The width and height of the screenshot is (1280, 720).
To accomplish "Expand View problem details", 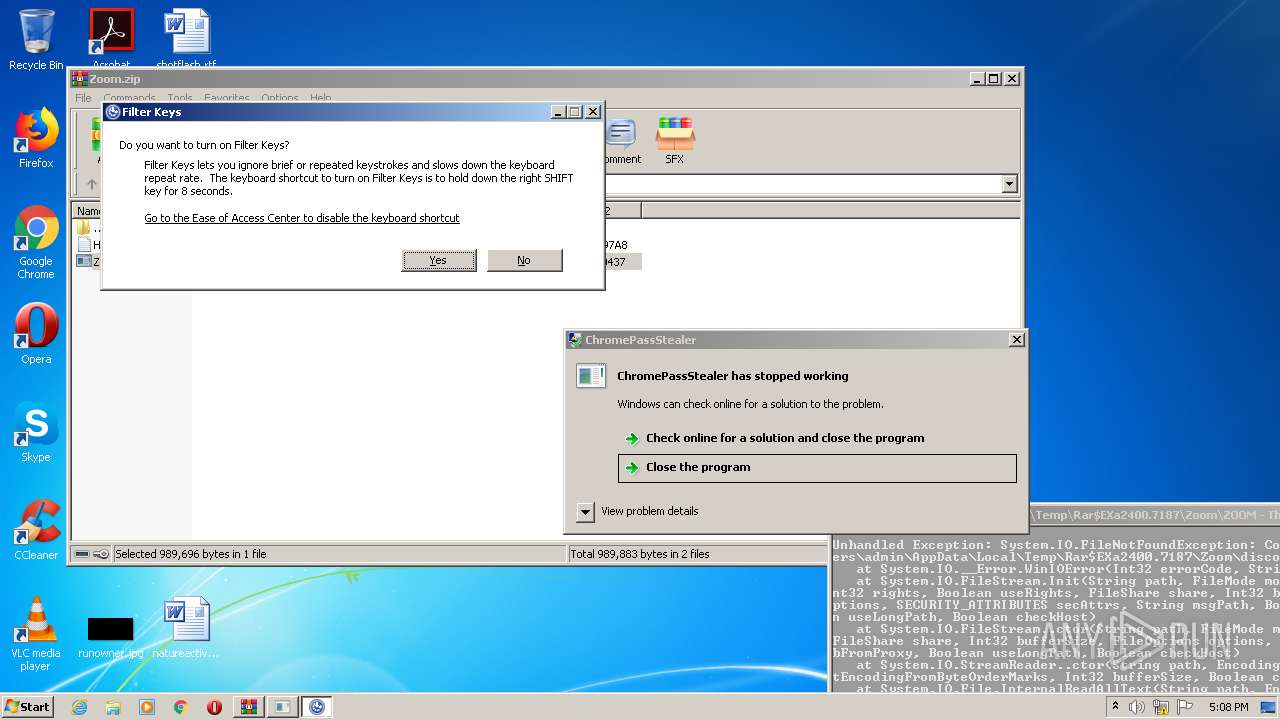I will 586,512.
